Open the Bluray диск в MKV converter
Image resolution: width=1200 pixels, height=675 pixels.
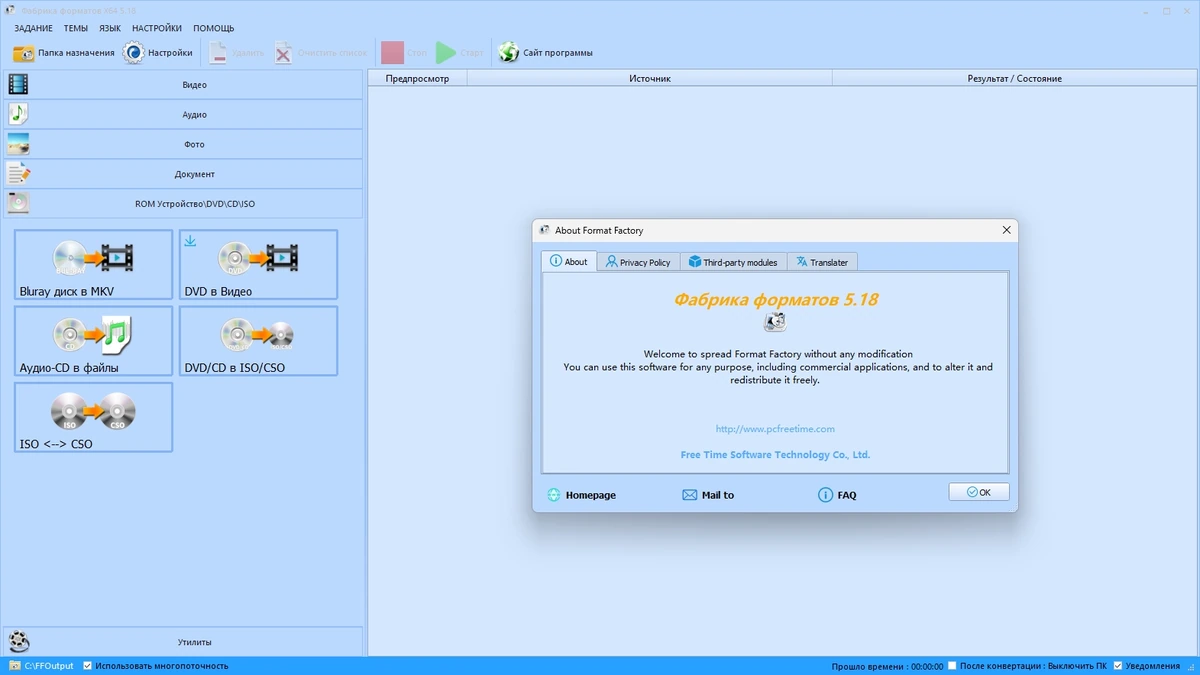pos(93,264)
